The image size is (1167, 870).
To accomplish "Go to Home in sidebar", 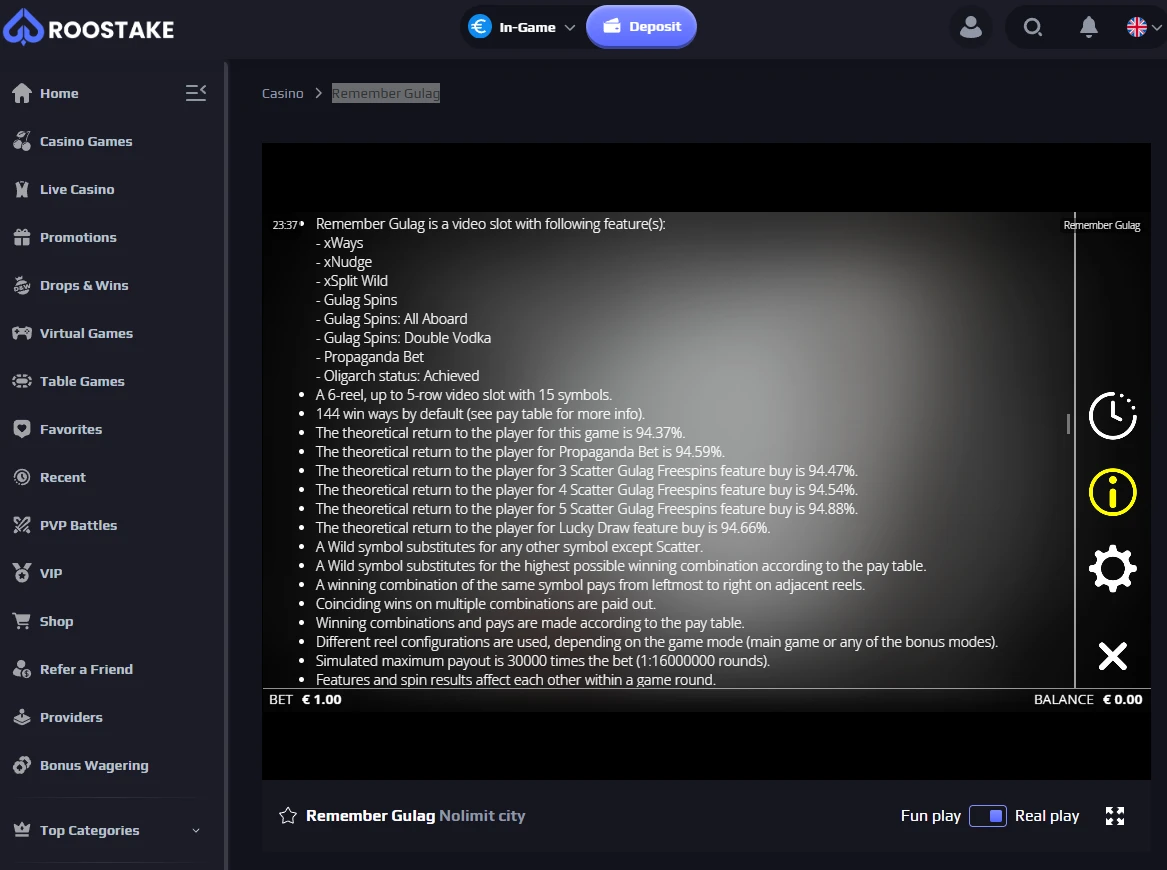I will click(59, 93).
